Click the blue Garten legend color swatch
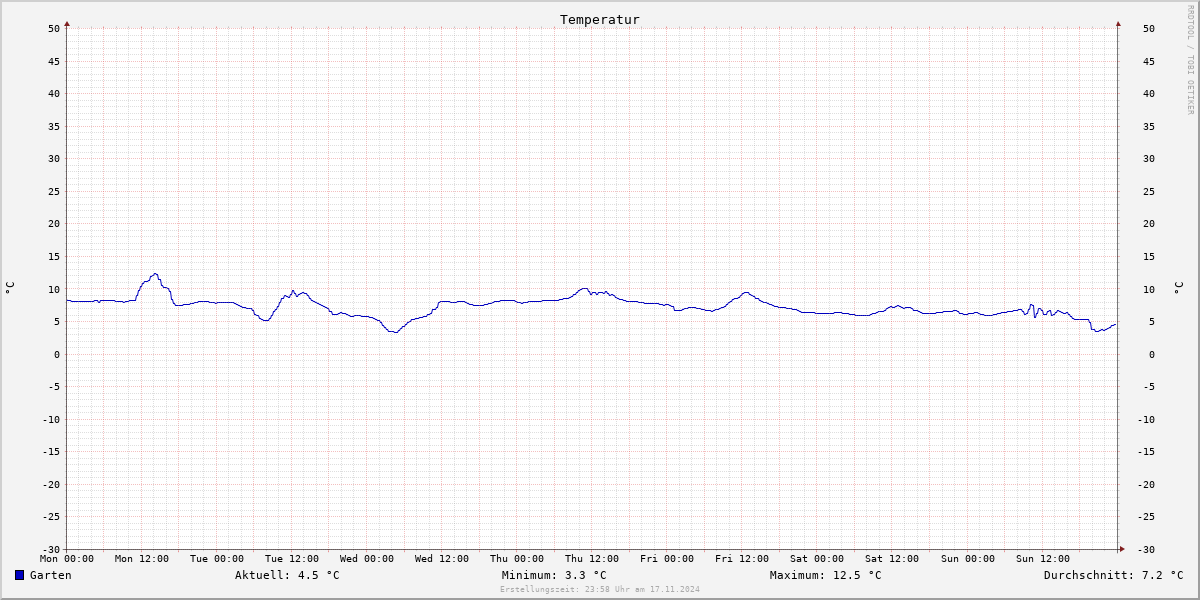The image size is (1200, 600). pos(19,575)
